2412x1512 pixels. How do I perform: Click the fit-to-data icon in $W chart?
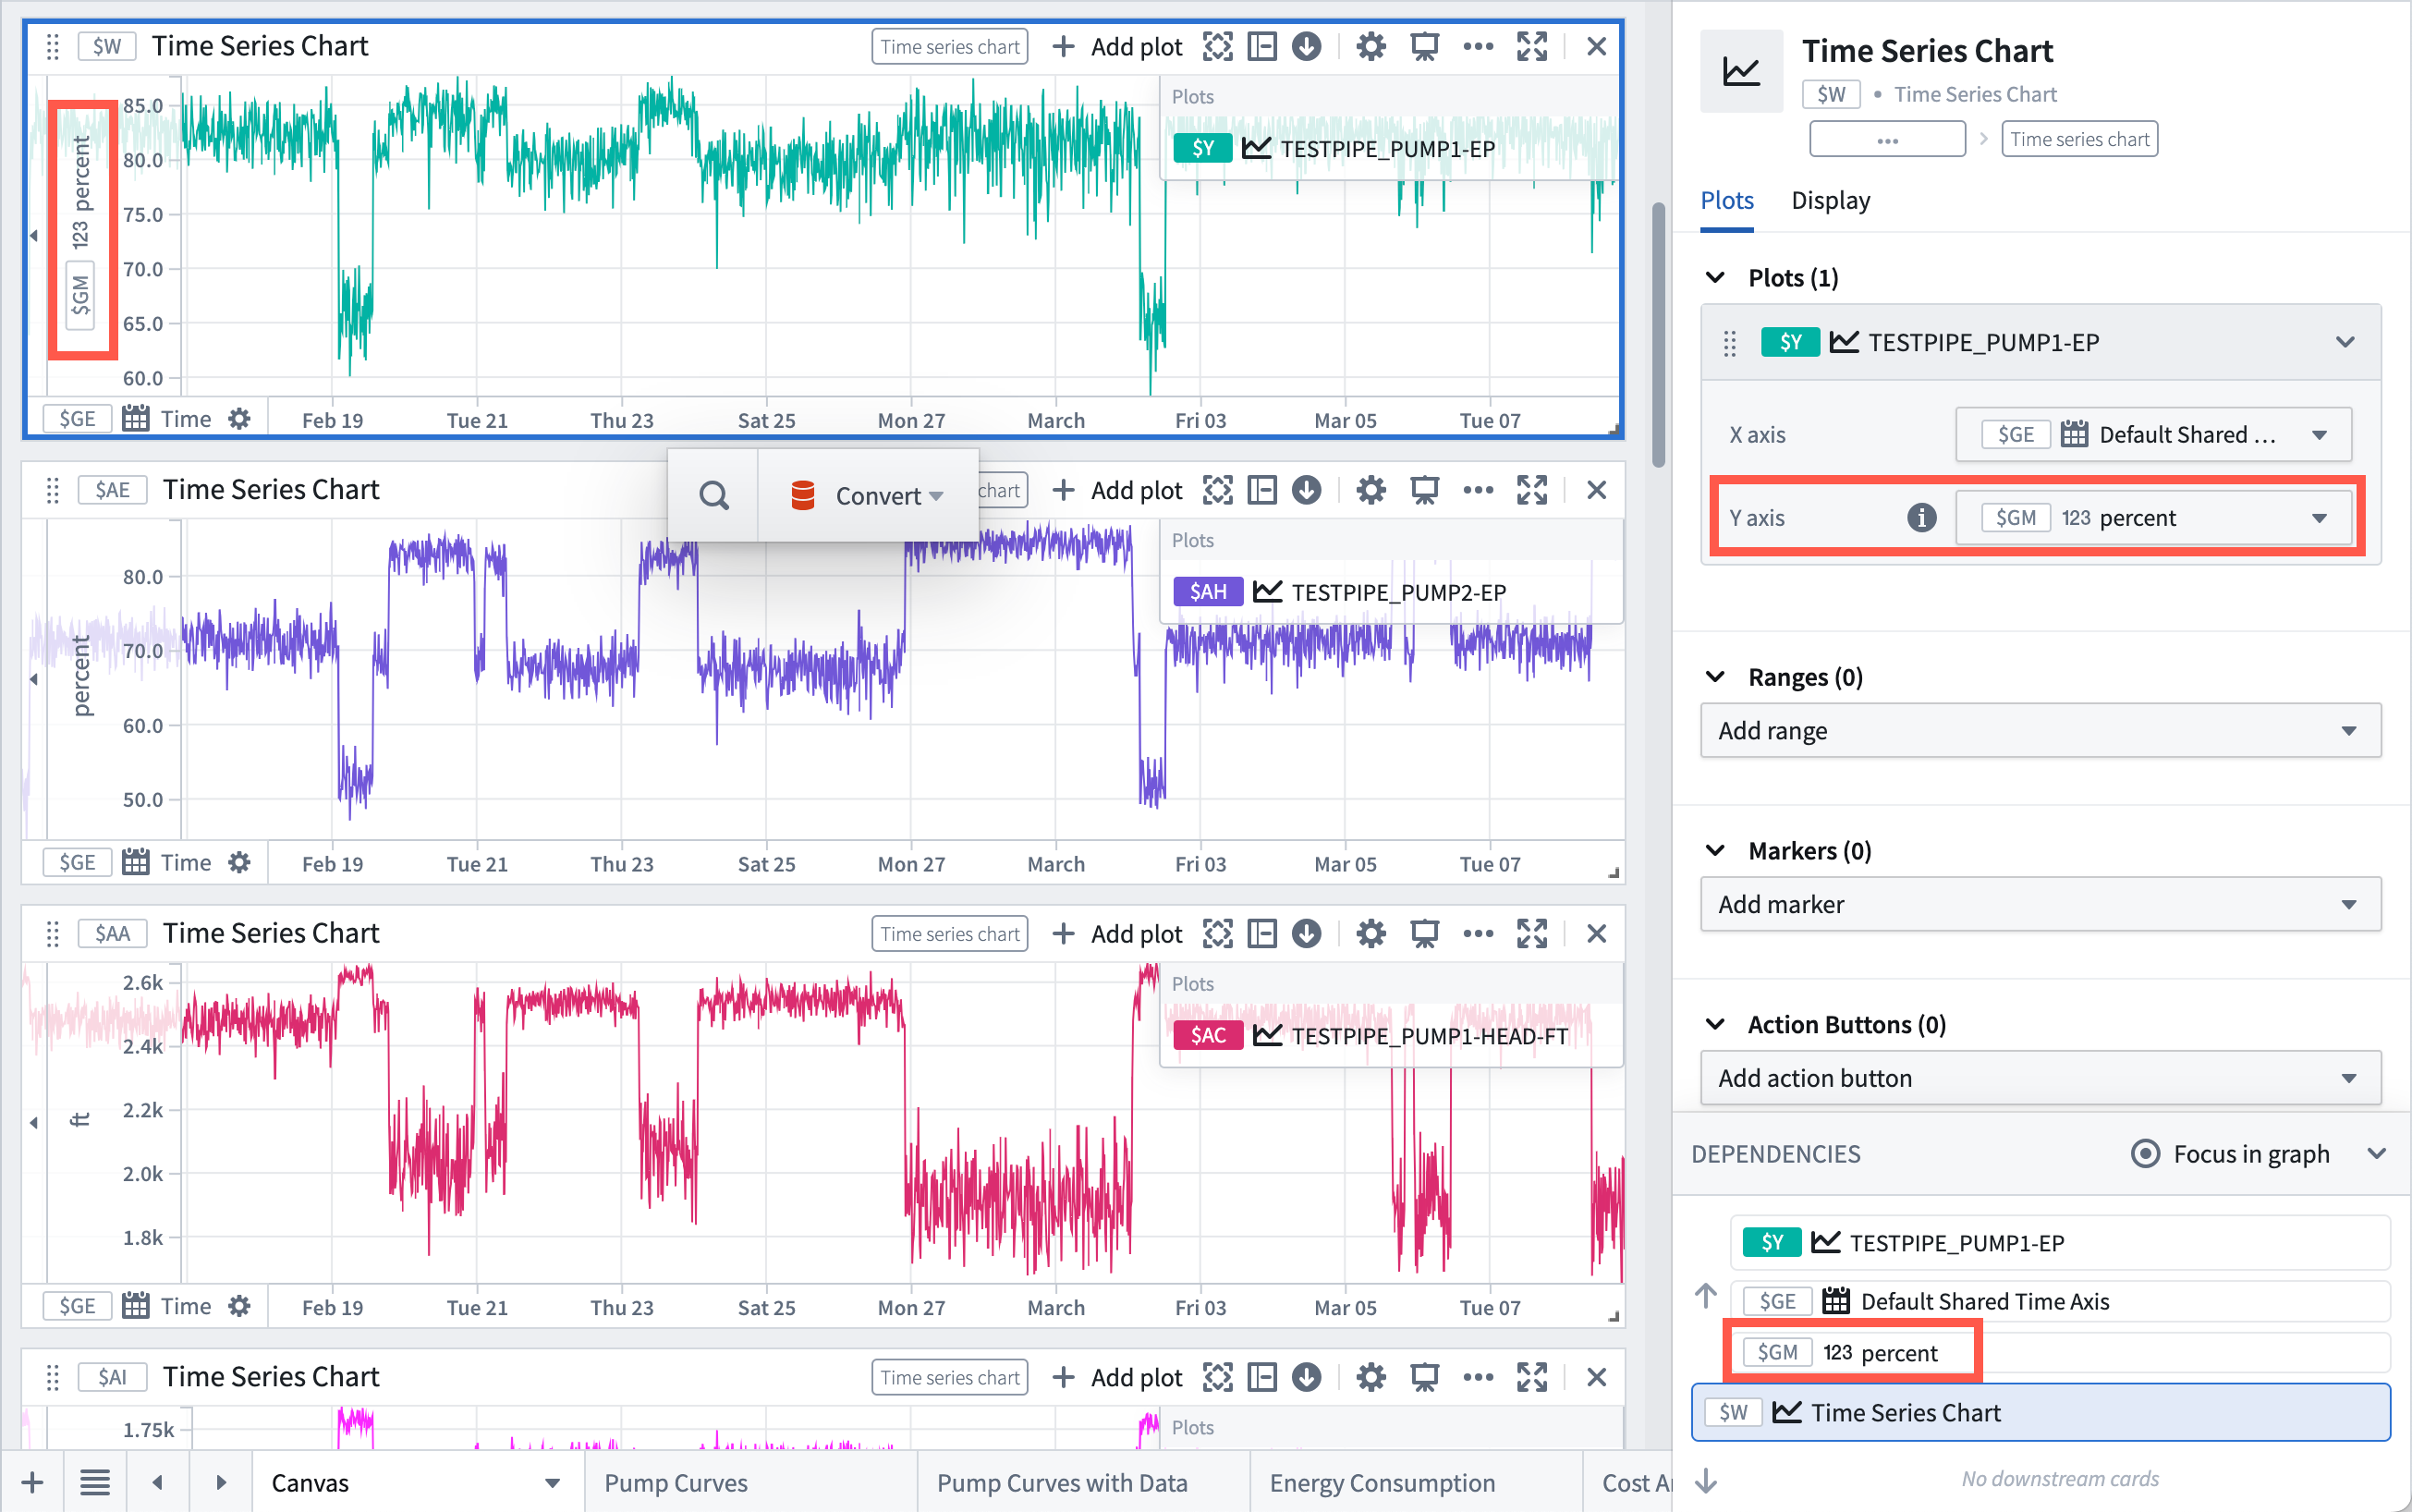[x=1217, y=47]
